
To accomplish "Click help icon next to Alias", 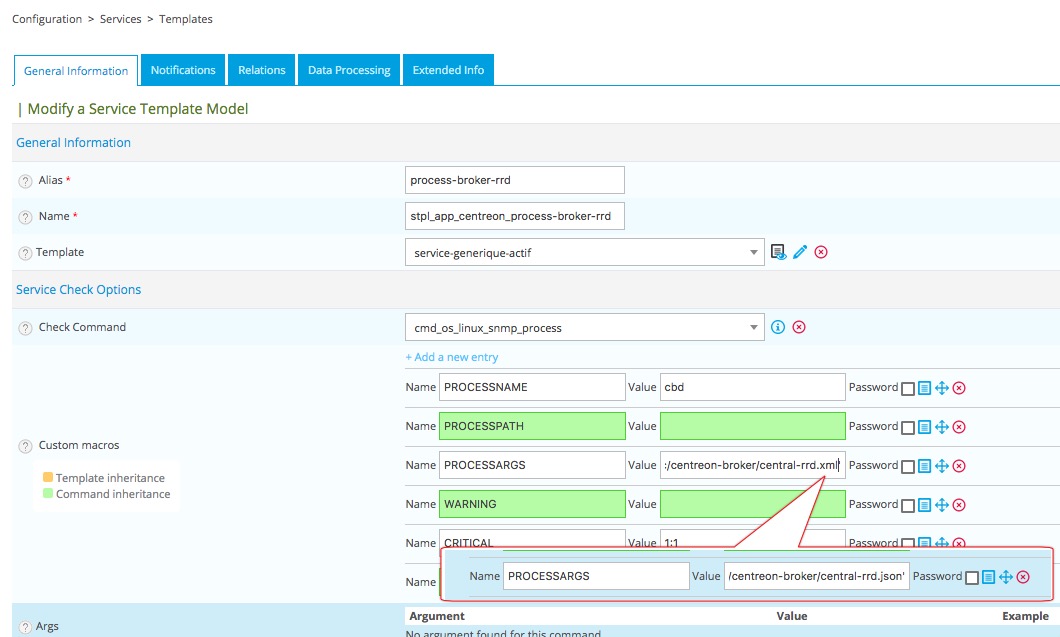I will click(x=25, y=181).
